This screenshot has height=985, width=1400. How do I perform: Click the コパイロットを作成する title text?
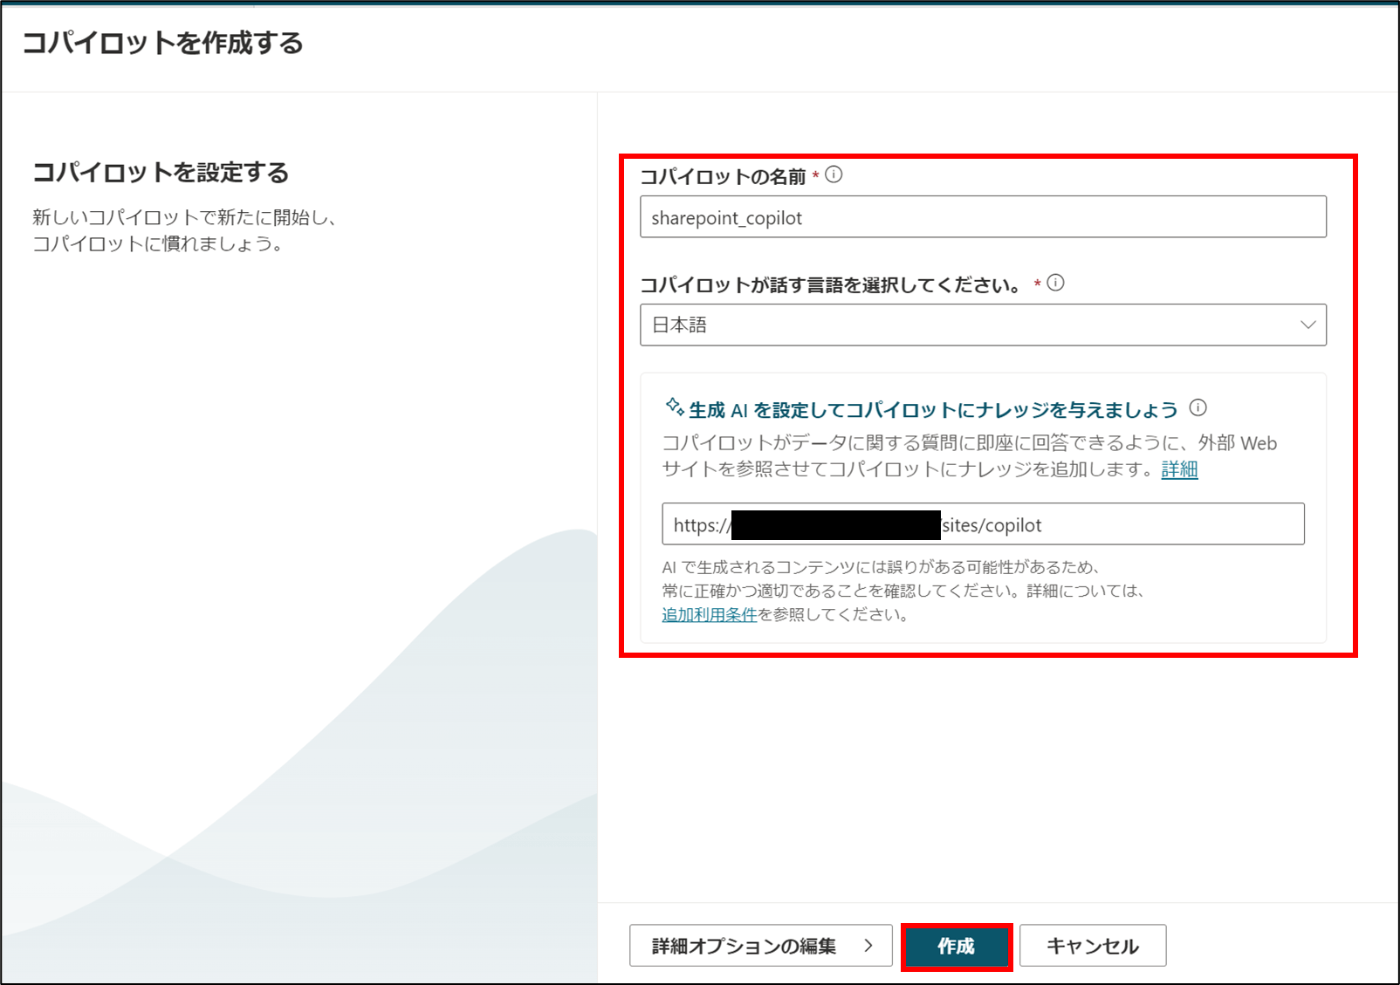(x=162, y=43)
